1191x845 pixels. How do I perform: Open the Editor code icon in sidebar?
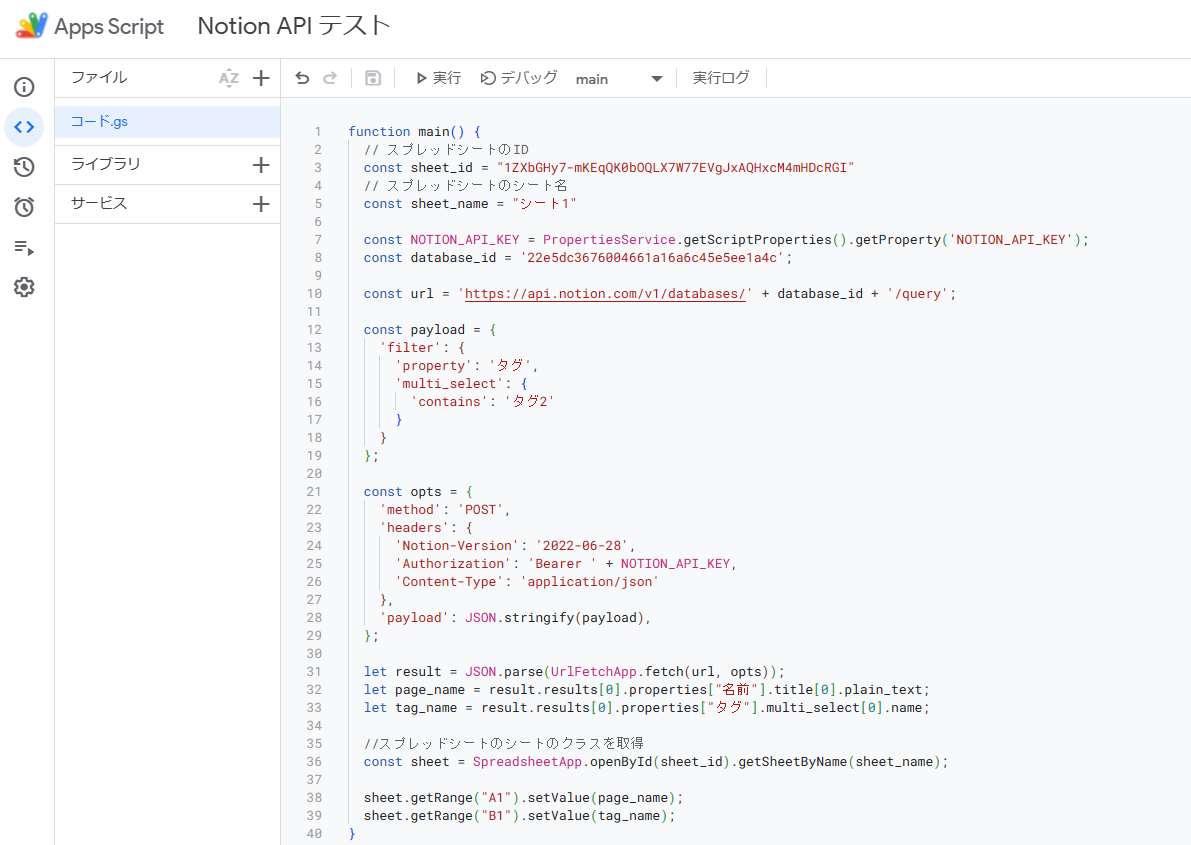click(x=24, y=127)
